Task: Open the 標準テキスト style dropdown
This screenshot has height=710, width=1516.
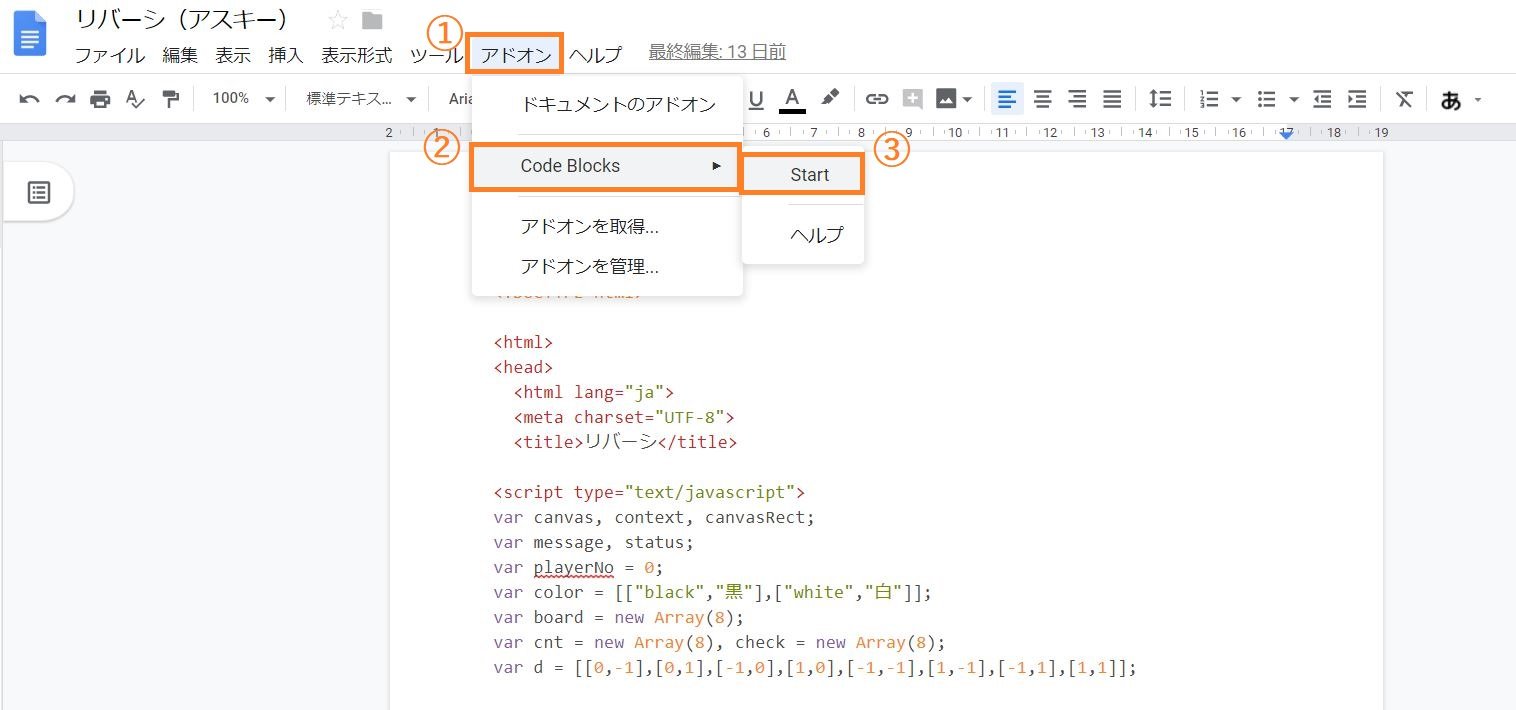Action: click(361, 99)
